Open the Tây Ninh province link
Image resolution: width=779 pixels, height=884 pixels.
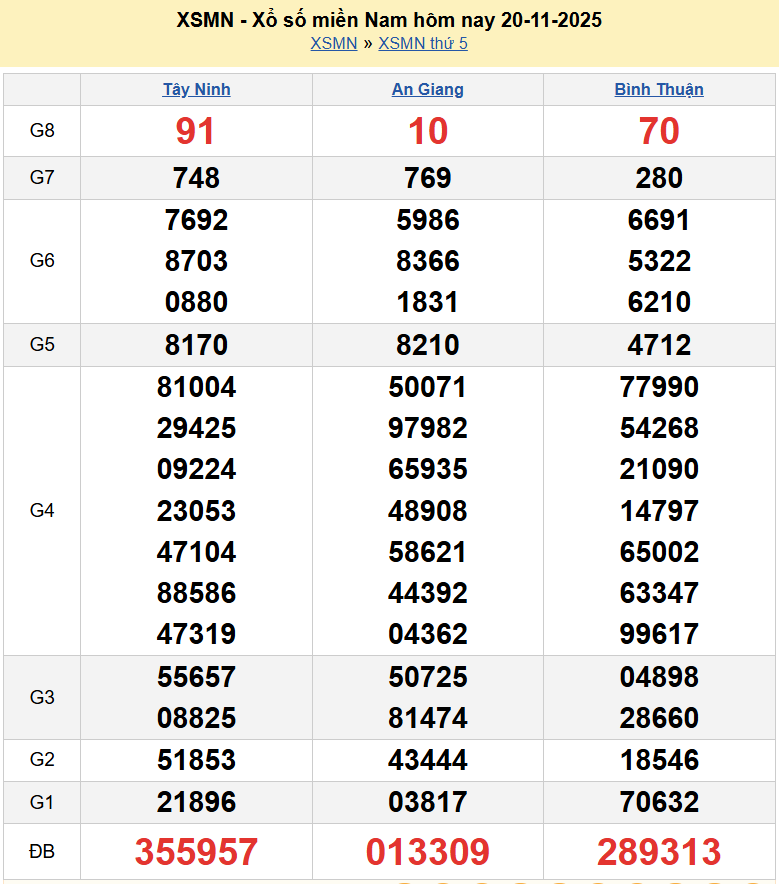[196, 89]
